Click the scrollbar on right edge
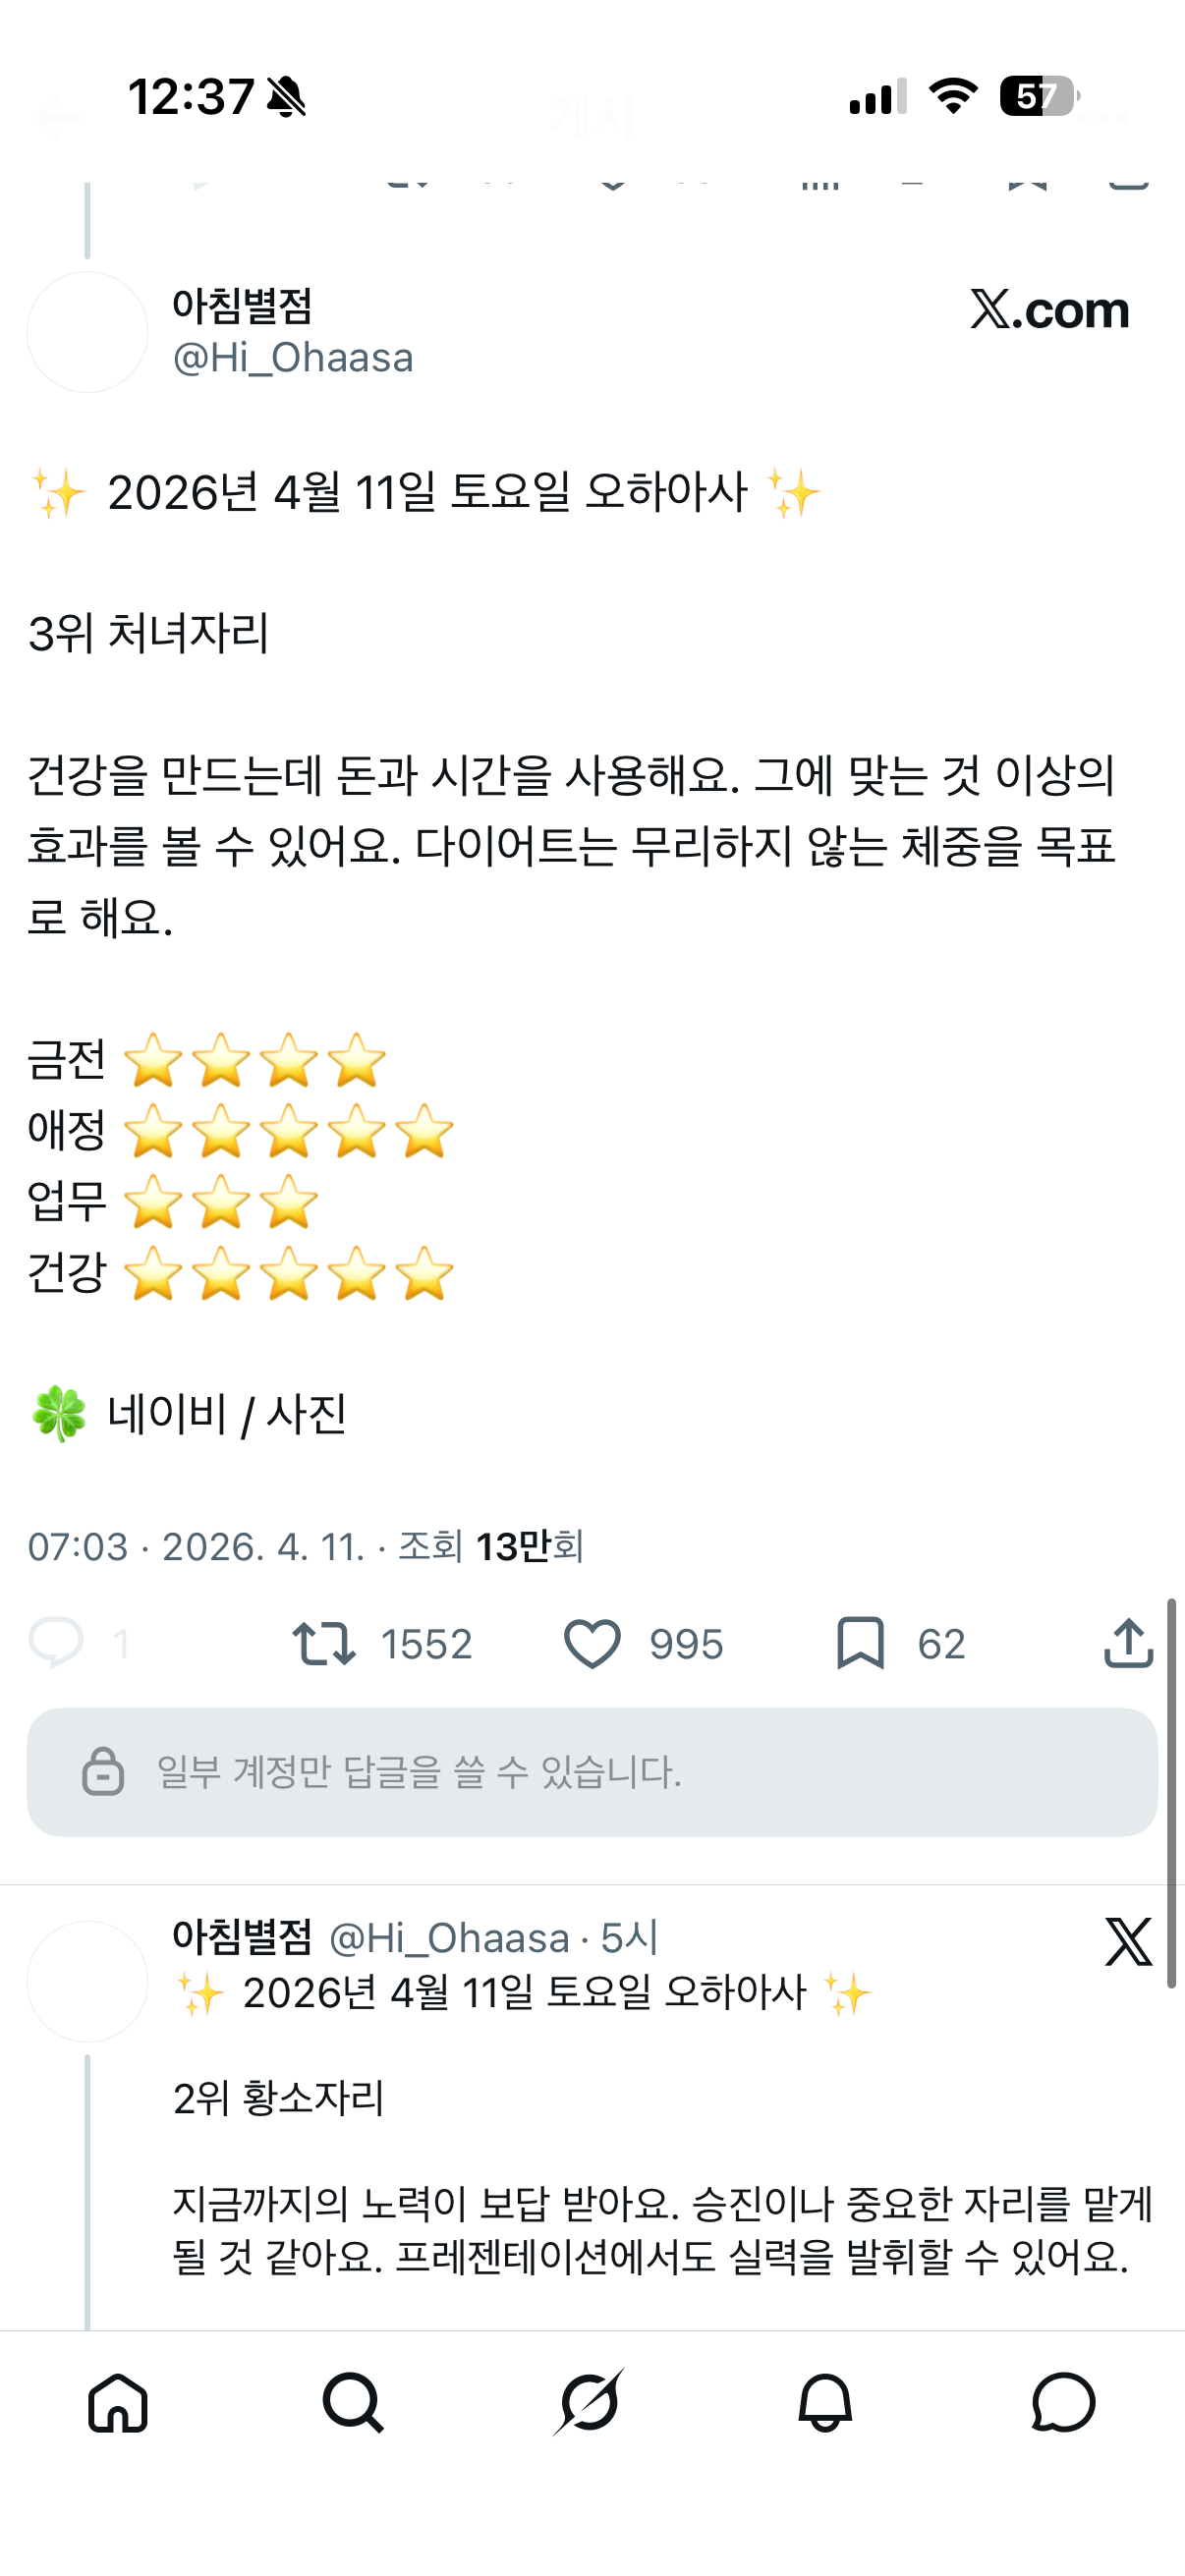The width and height of the screenshot is (1185, 2576). [x=1170, y=1792]
